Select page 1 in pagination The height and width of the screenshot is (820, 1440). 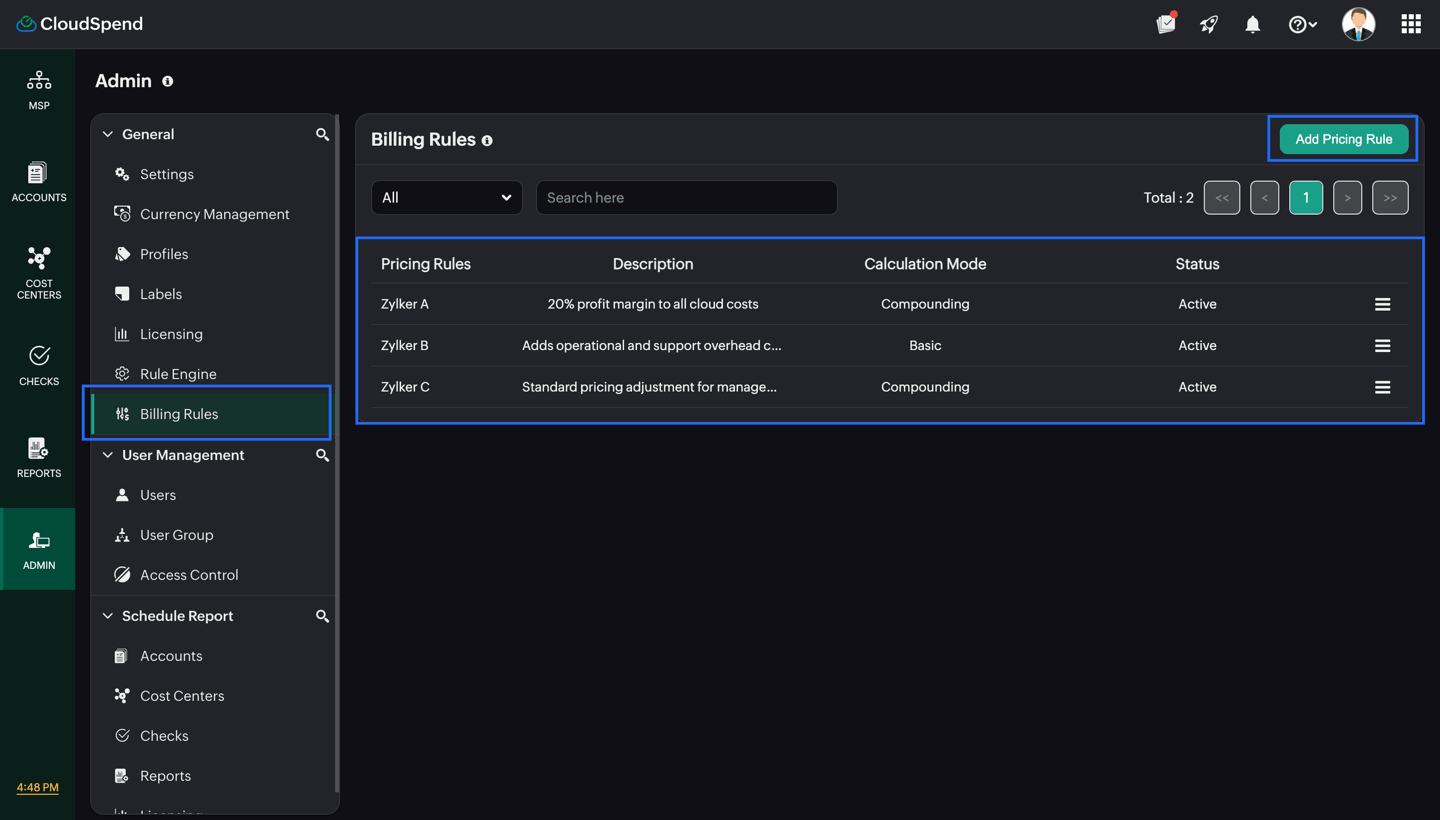click(x=1306, y=198)
